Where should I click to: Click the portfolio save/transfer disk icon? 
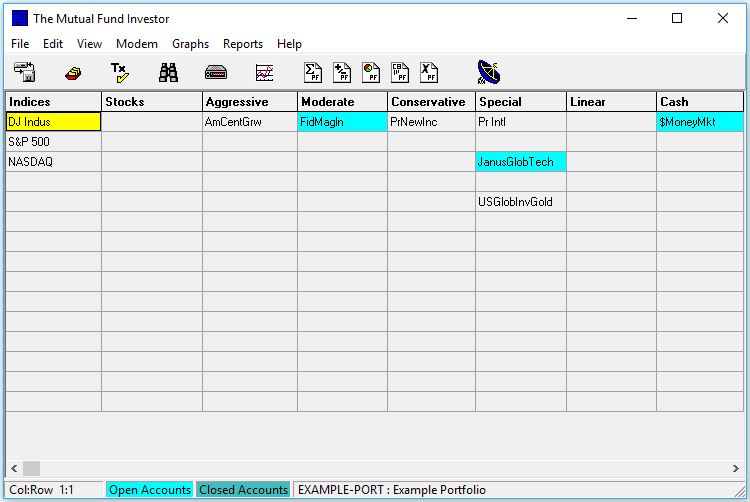tap(24, 72)
